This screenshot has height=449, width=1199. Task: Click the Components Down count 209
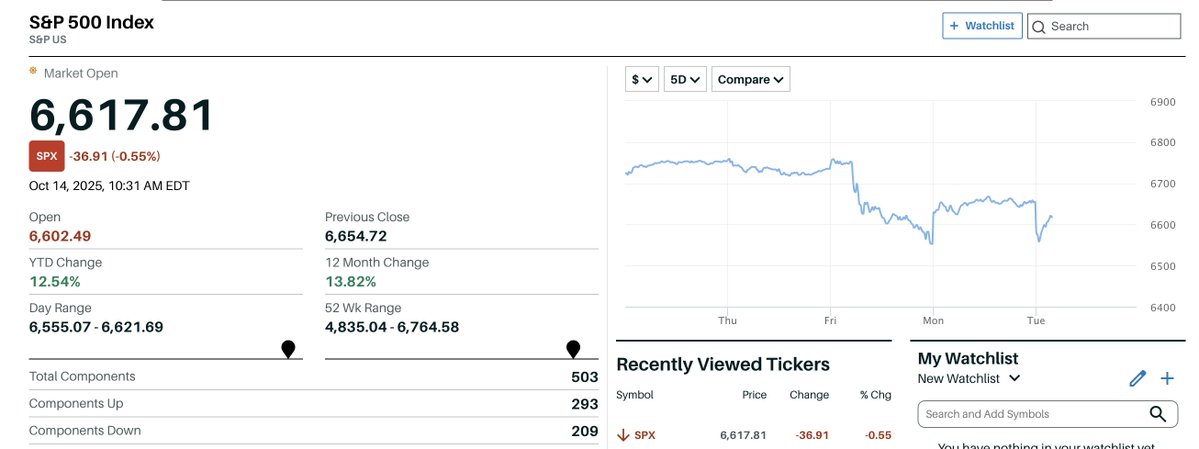[x=584, y=431]
